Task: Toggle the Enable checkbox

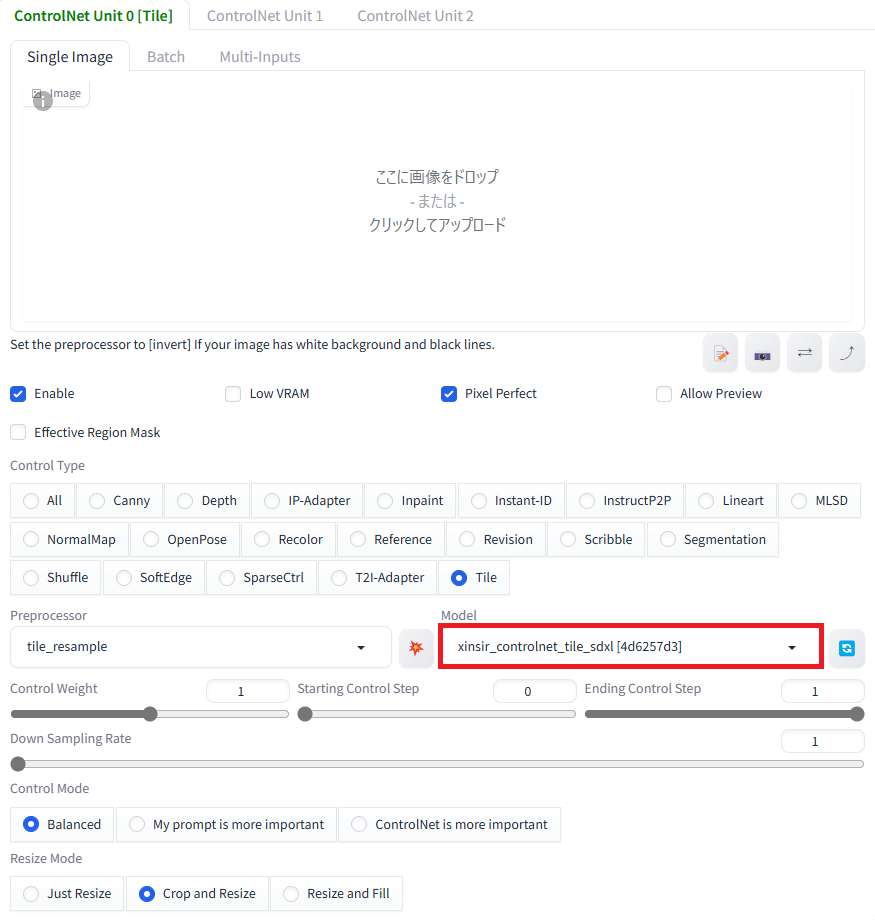Action: click(x=18, y=394)
